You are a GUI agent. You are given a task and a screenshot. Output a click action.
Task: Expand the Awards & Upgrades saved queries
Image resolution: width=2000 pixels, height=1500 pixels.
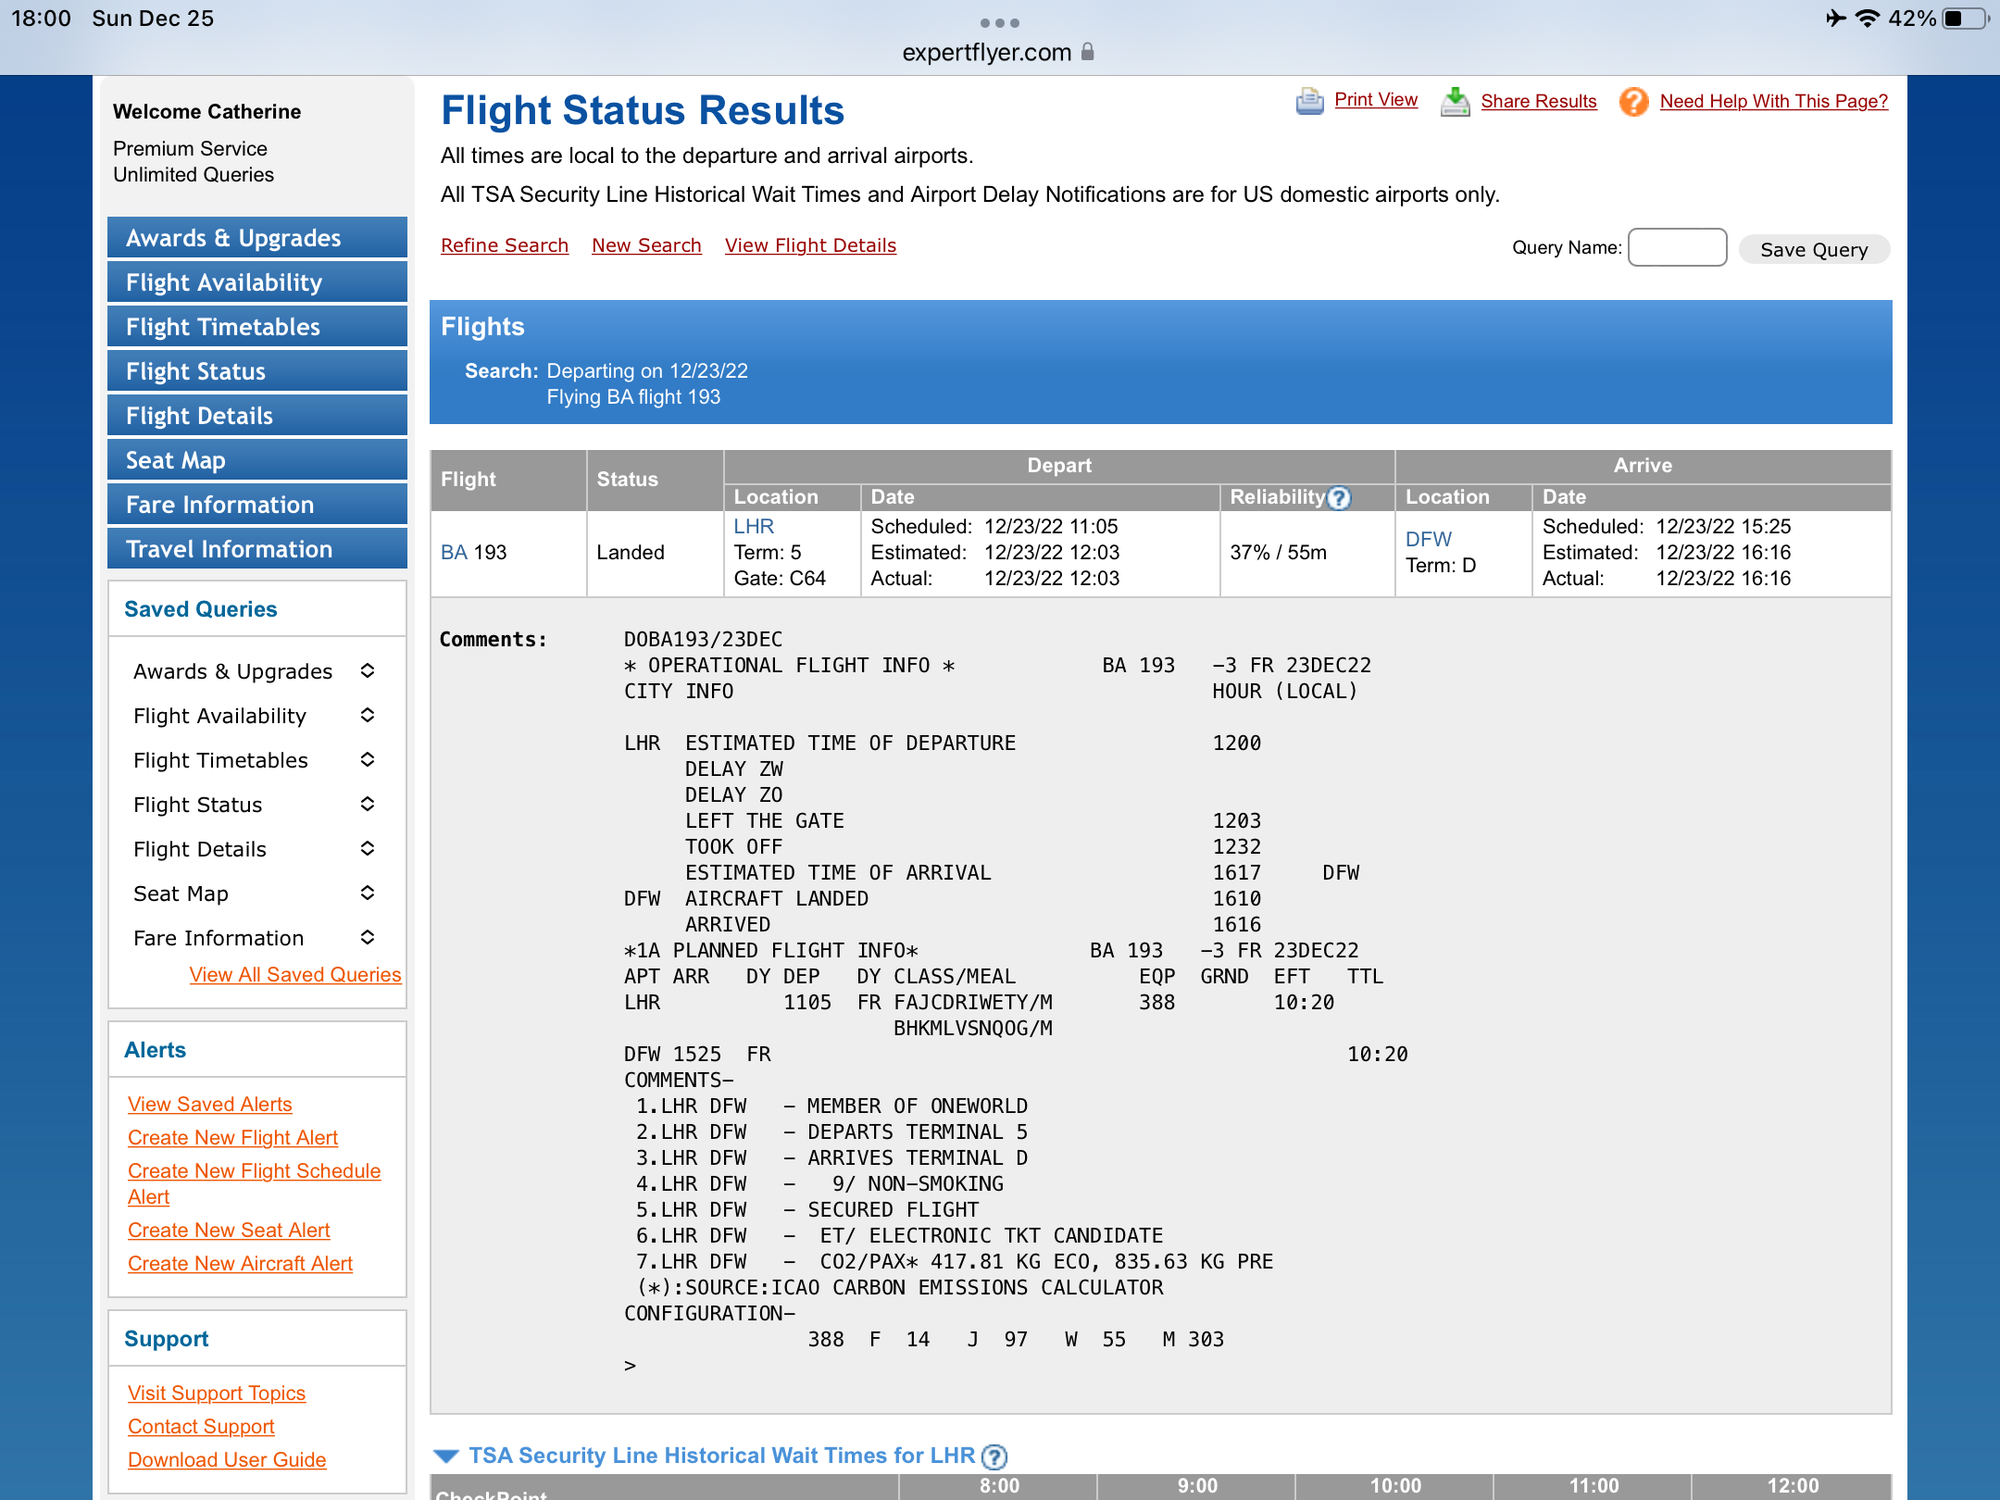pos(367,671)
